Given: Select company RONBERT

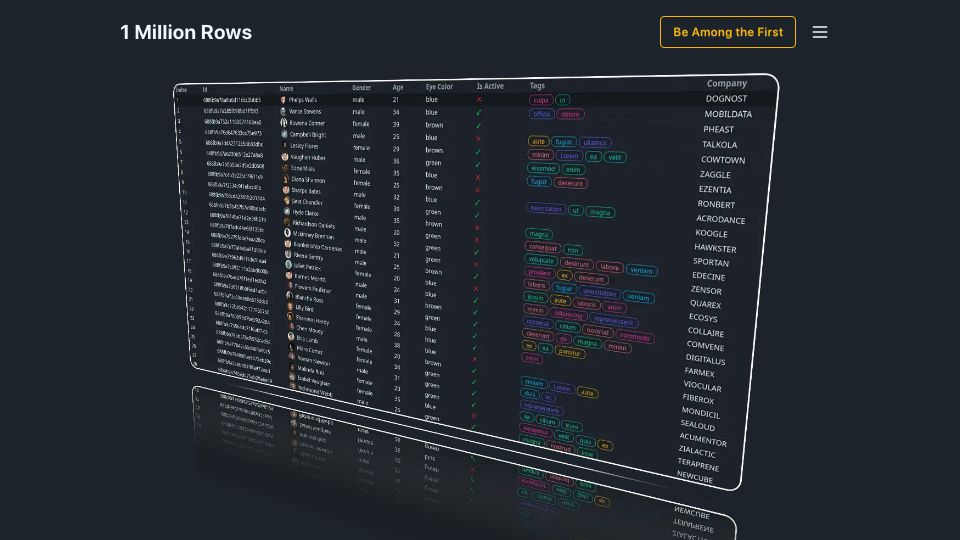Looking at the screenshot, I should click(x=716, y=204).
